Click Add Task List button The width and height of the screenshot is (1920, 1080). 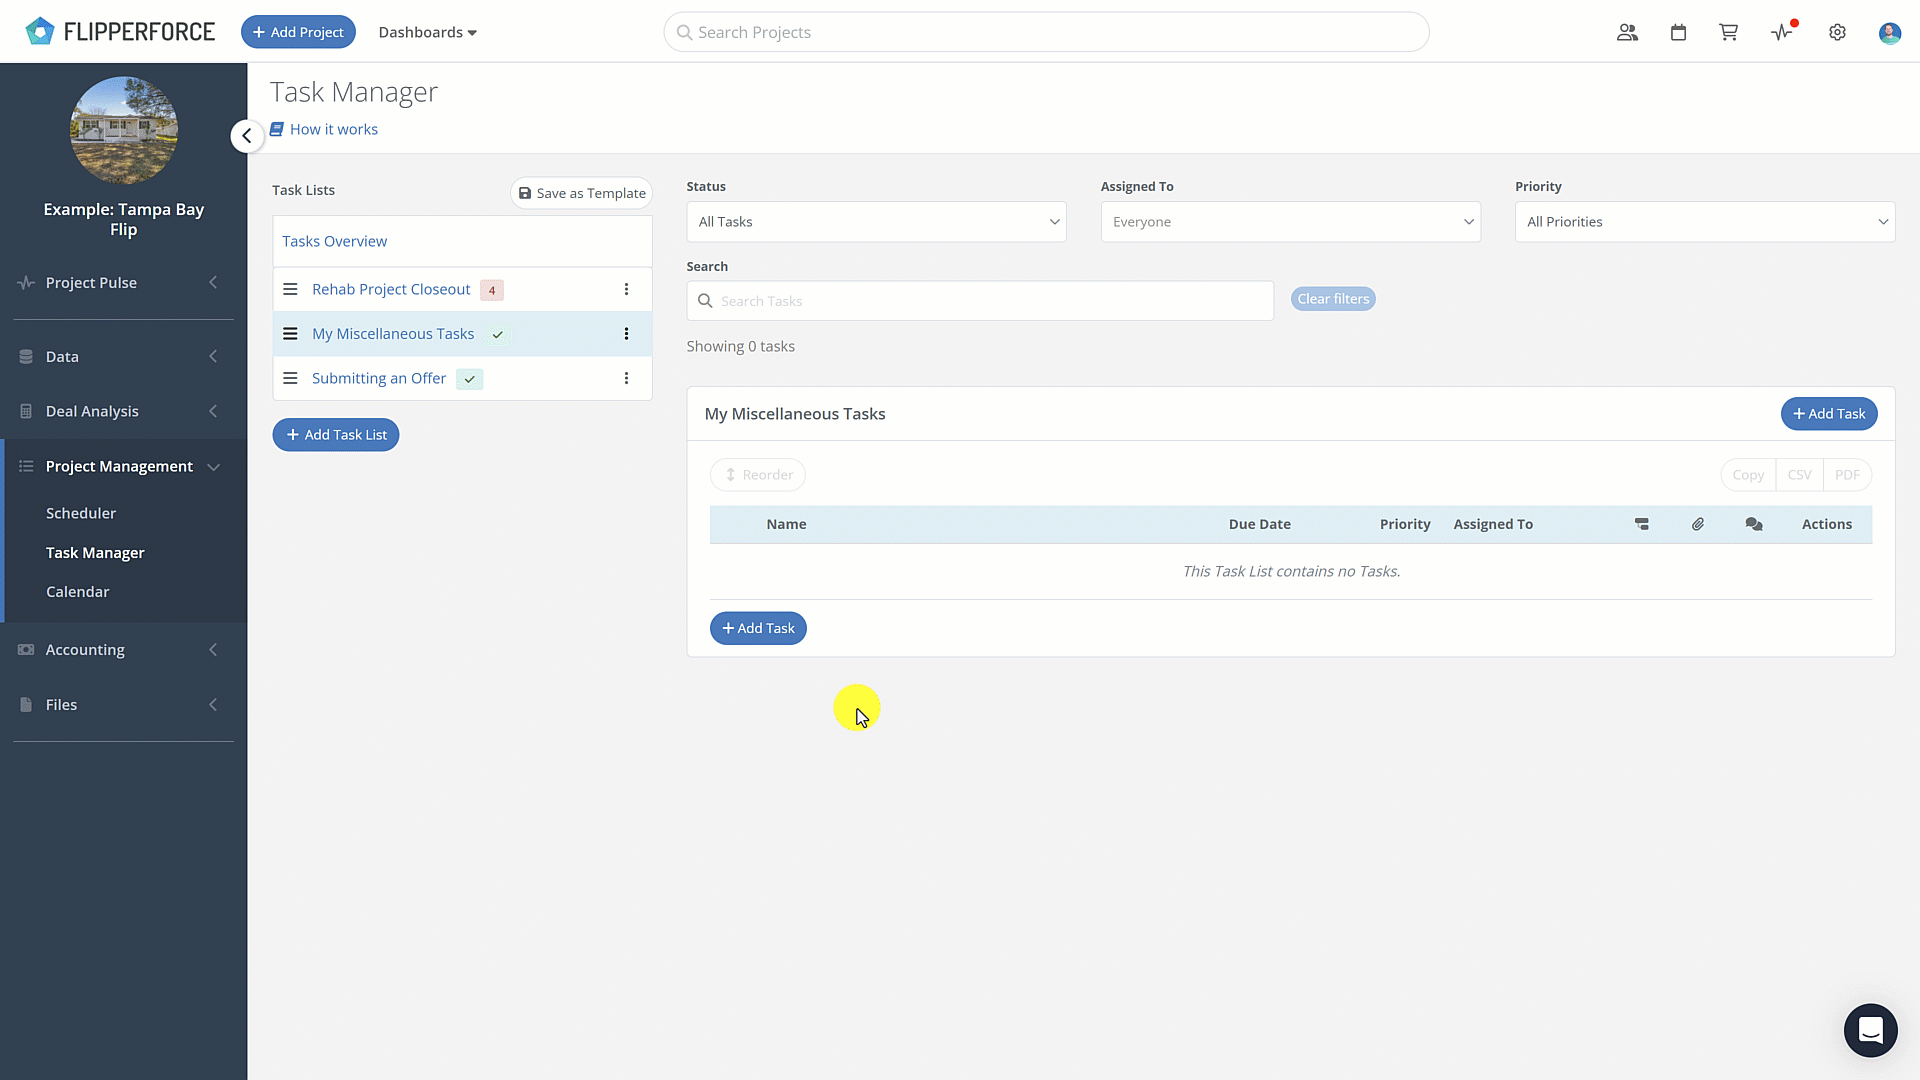(x=336, y=435)
